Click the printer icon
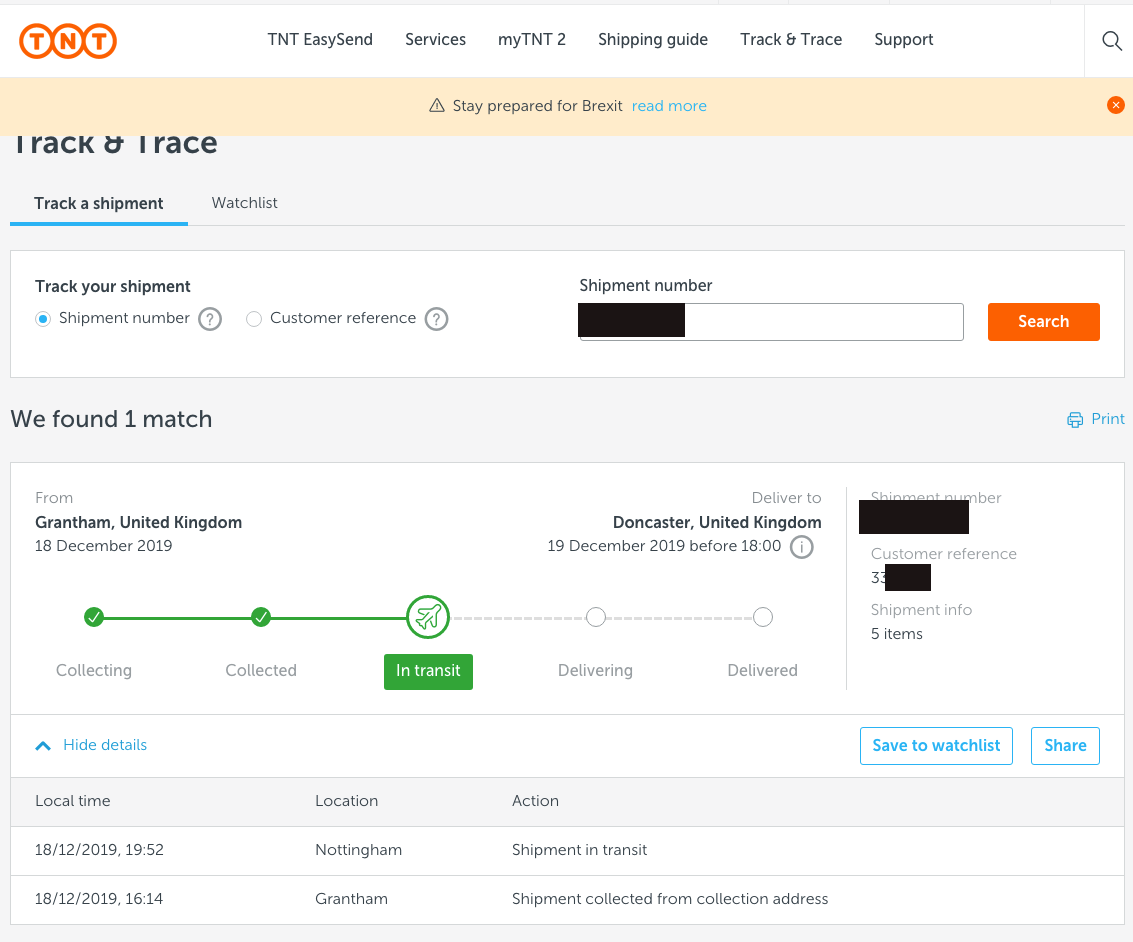1133x942 pixels. click(1075, 420)
